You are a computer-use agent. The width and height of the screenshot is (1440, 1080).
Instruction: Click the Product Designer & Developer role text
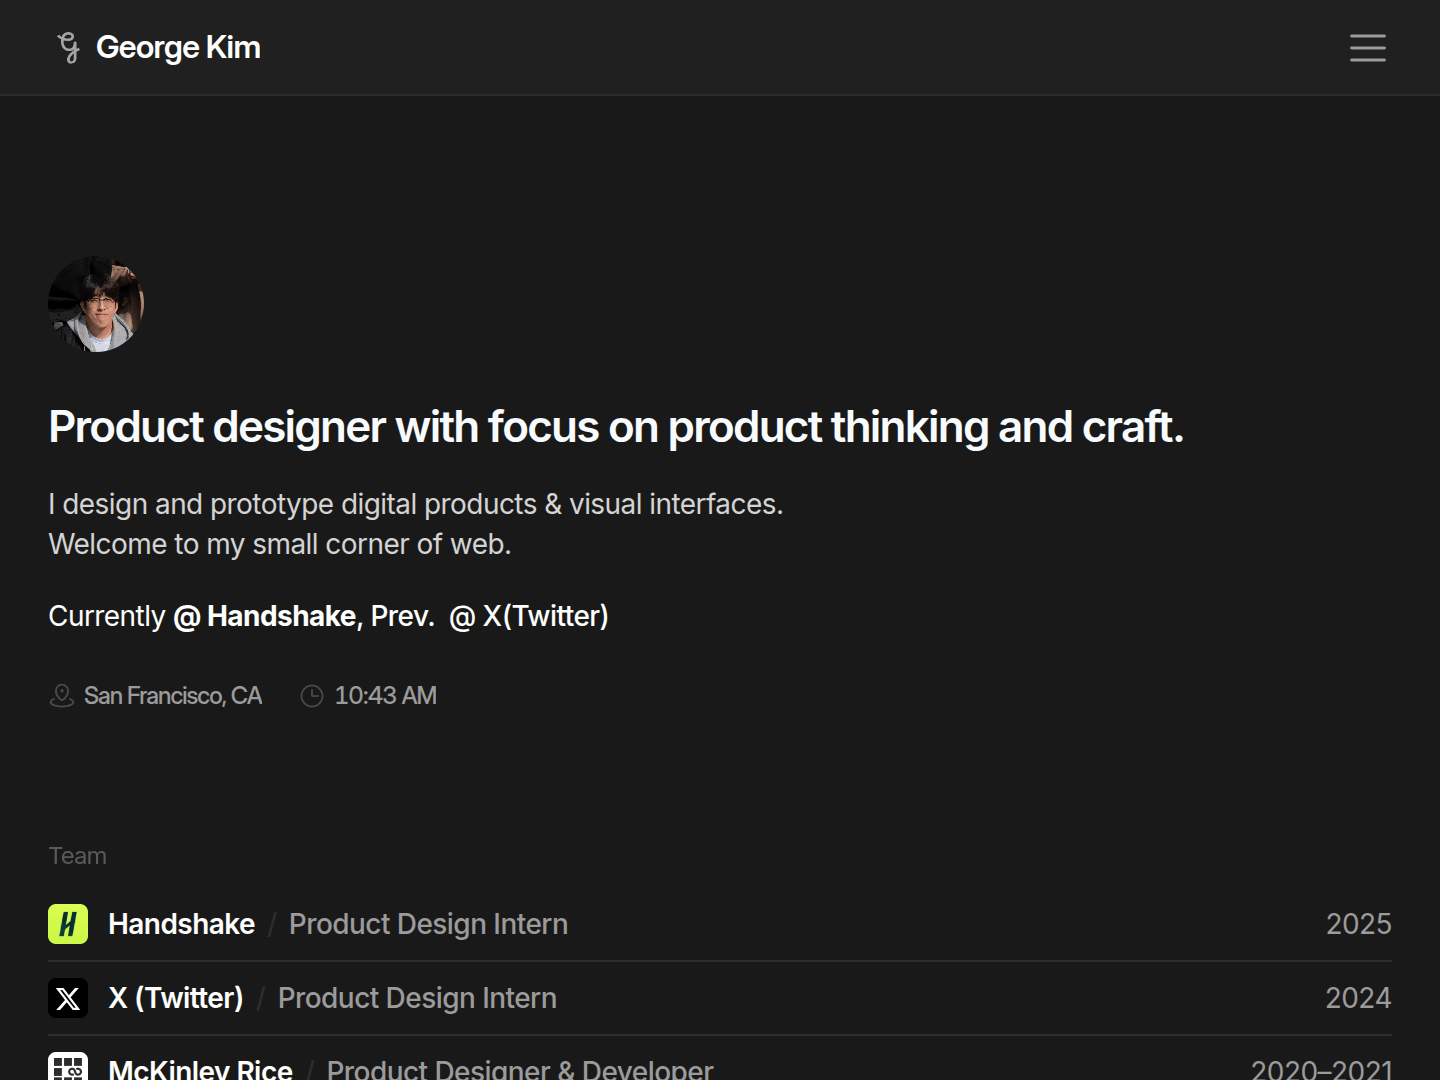[520, 1069]
